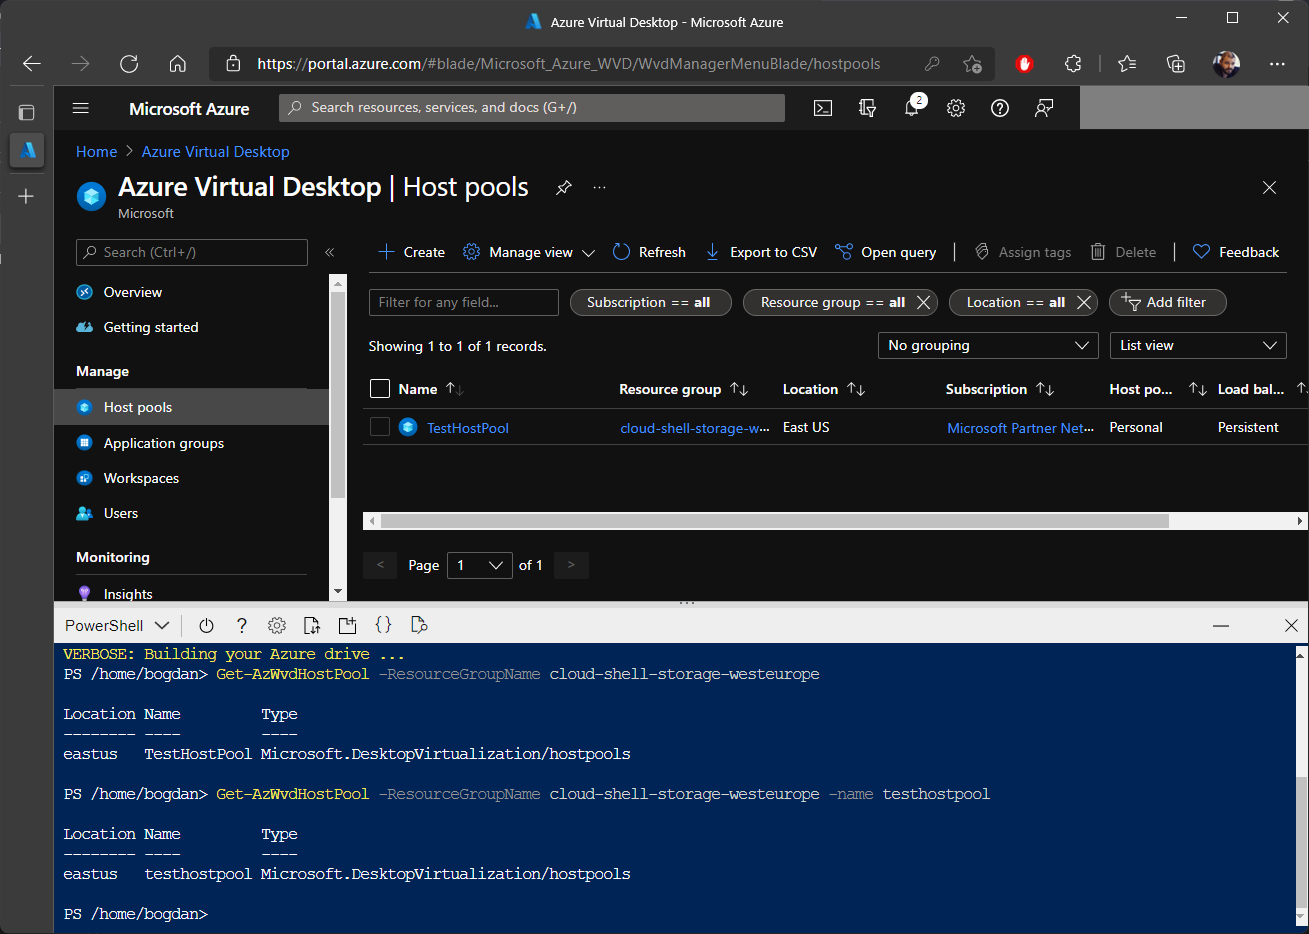The image size is (1309, 934).
Task: Click the table's horizontal scrollbar
Action: click(775, 521)
